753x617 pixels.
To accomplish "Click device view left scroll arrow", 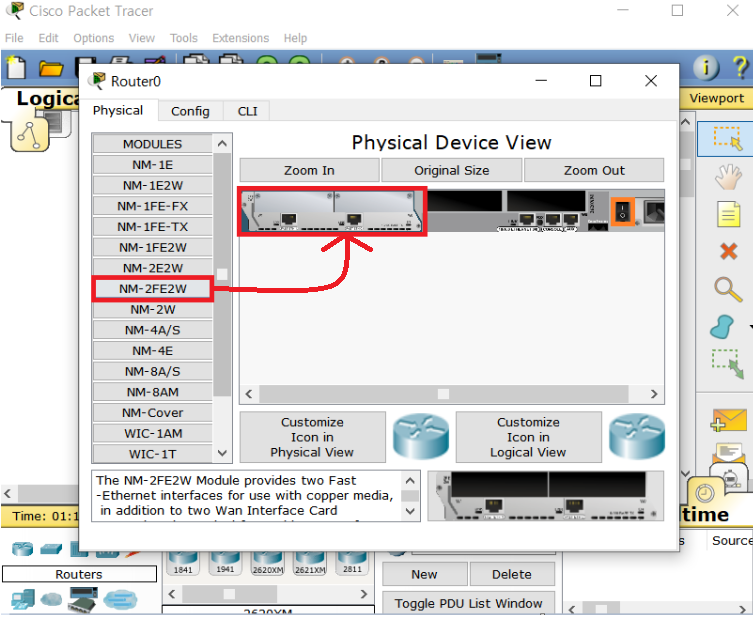I will 249,394.
